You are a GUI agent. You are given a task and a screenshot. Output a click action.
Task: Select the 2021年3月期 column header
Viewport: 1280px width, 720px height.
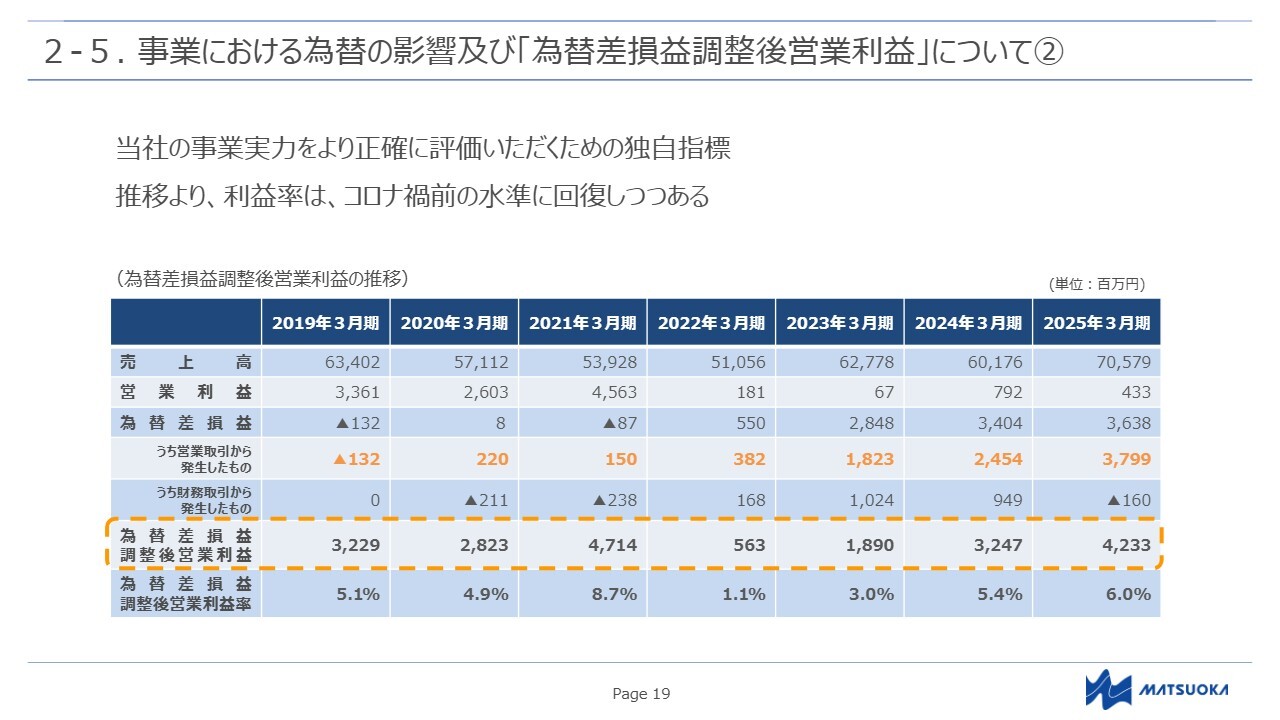[x=583, y=323]
